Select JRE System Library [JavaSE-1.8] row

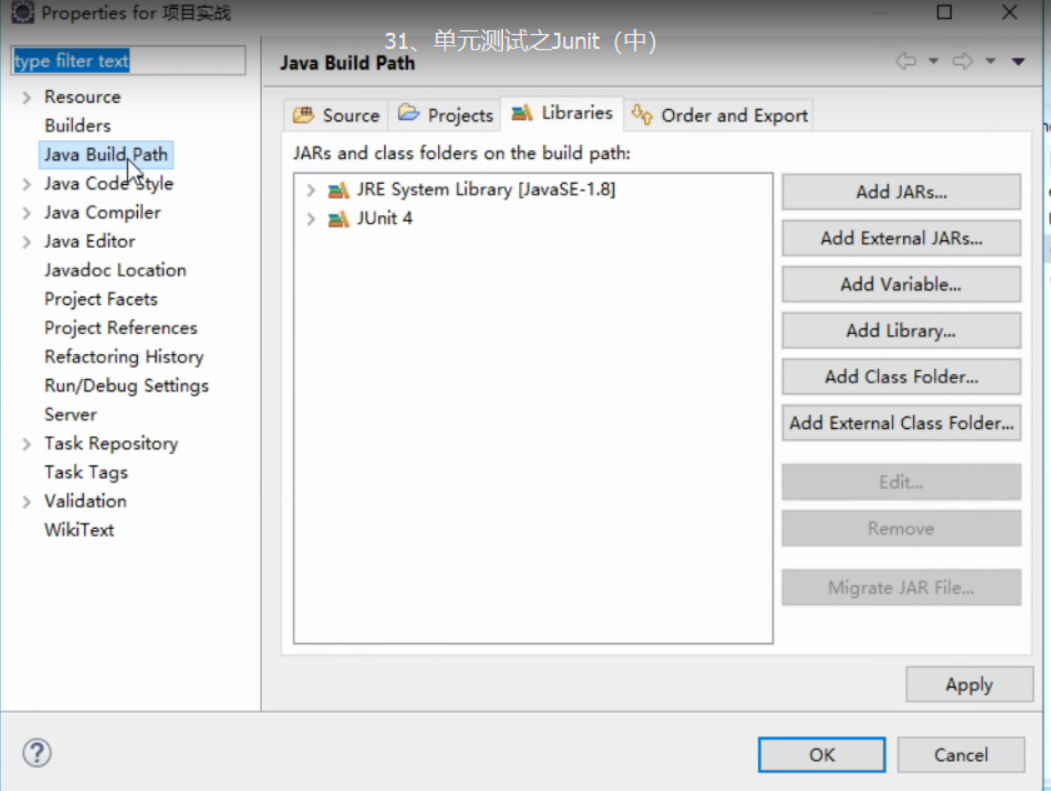click(x=486, y=190)
